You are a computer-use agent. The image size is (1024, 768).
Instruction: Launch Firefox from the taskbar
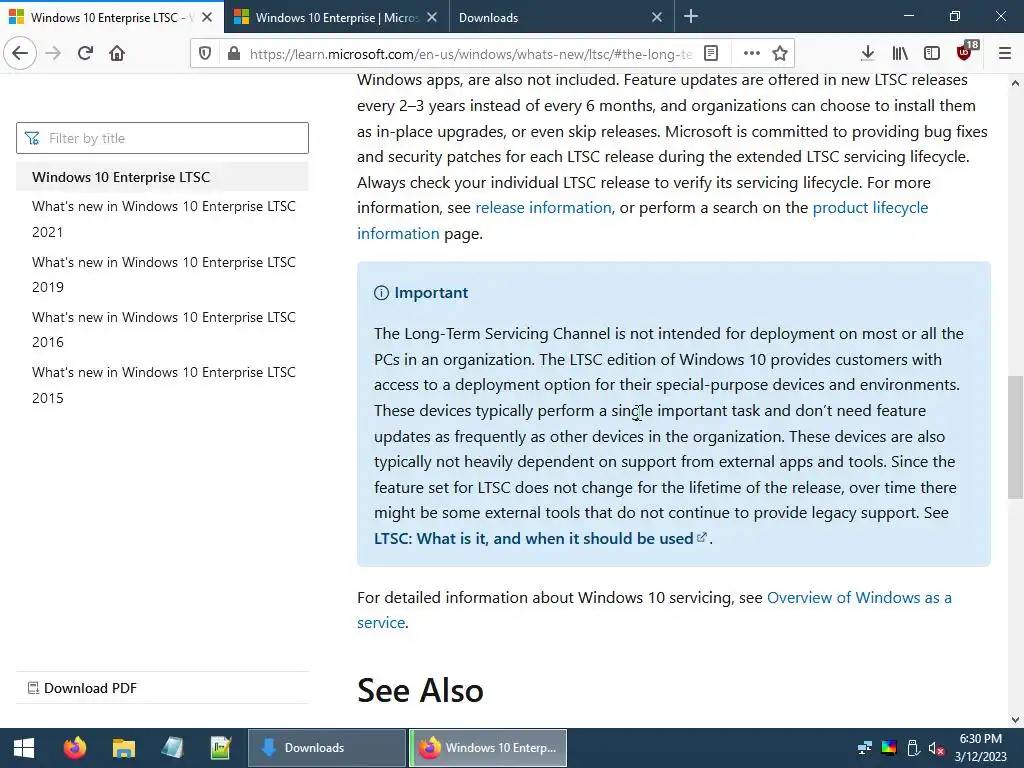pyautogui.click(x=74, y=748)
